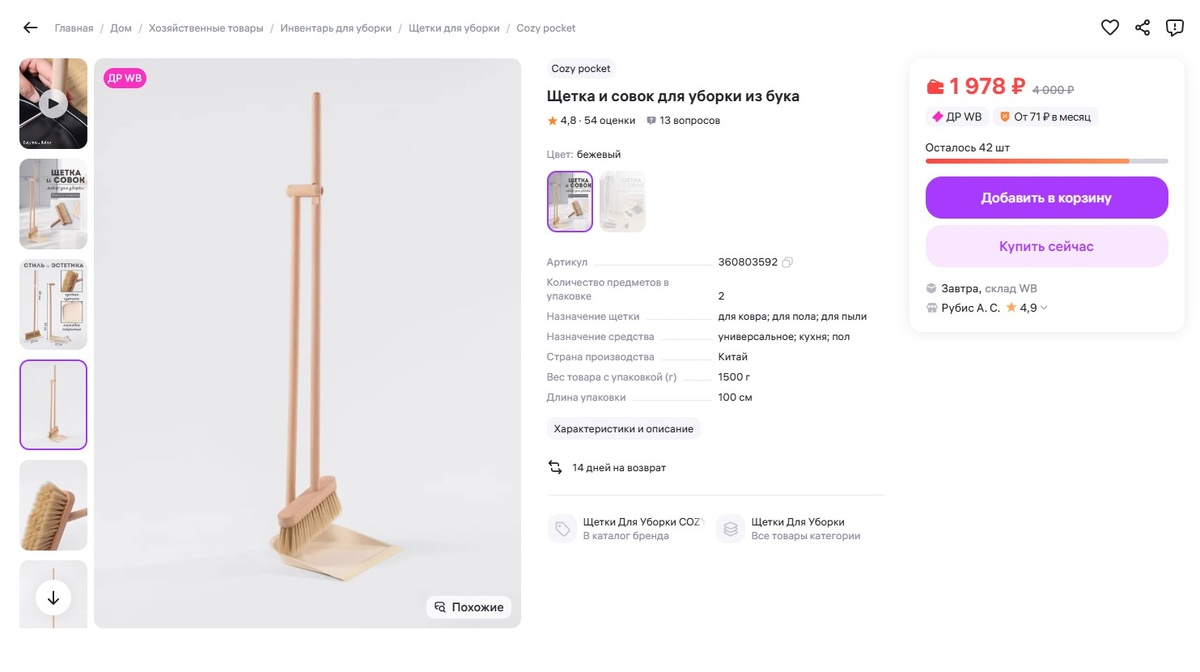Expand Характеристики и описание section
The image size is (1200, 672).
click(x=623, y=429)
